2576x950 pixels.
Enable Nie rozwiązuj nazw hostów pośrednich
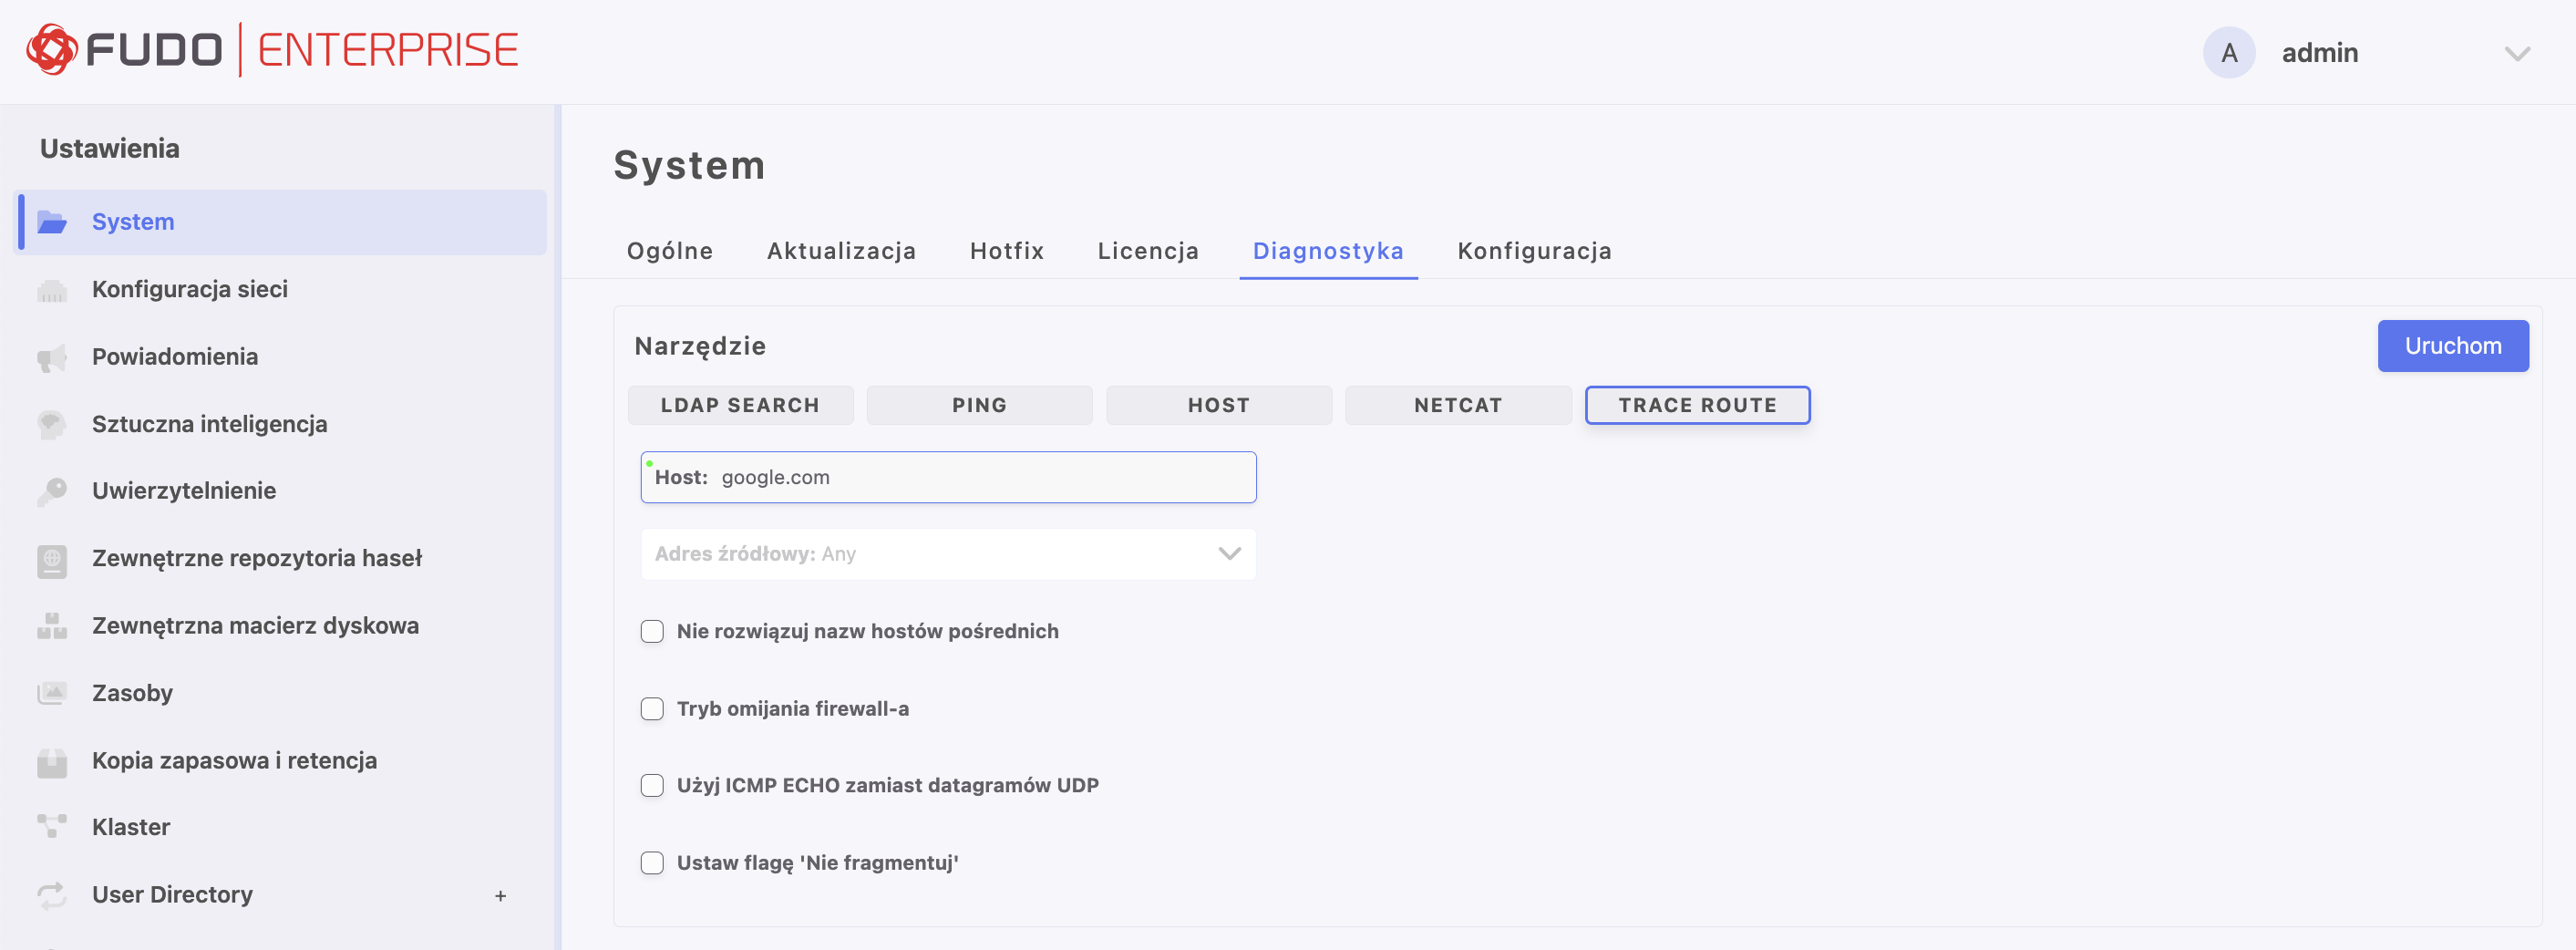pos(652,632)
